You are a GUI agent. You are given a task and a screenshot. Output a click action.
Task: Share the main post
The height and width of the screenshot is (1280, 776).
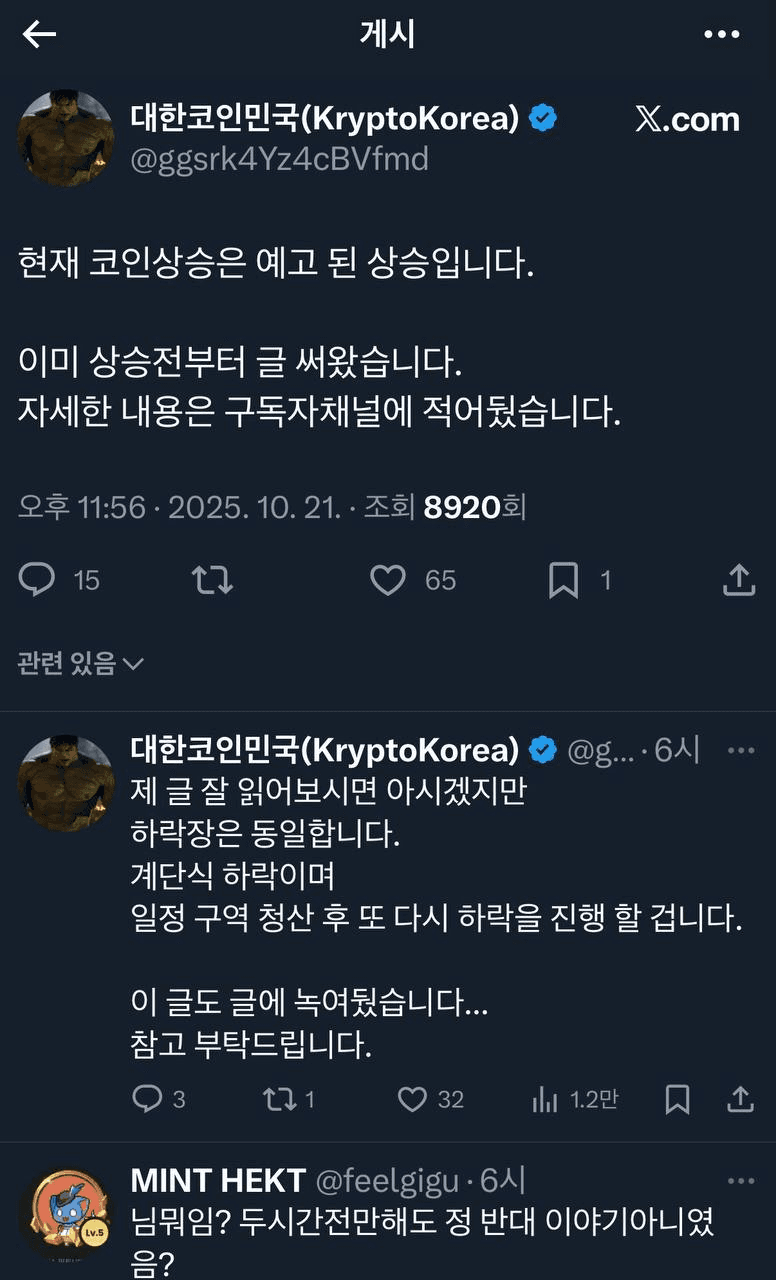738,579
